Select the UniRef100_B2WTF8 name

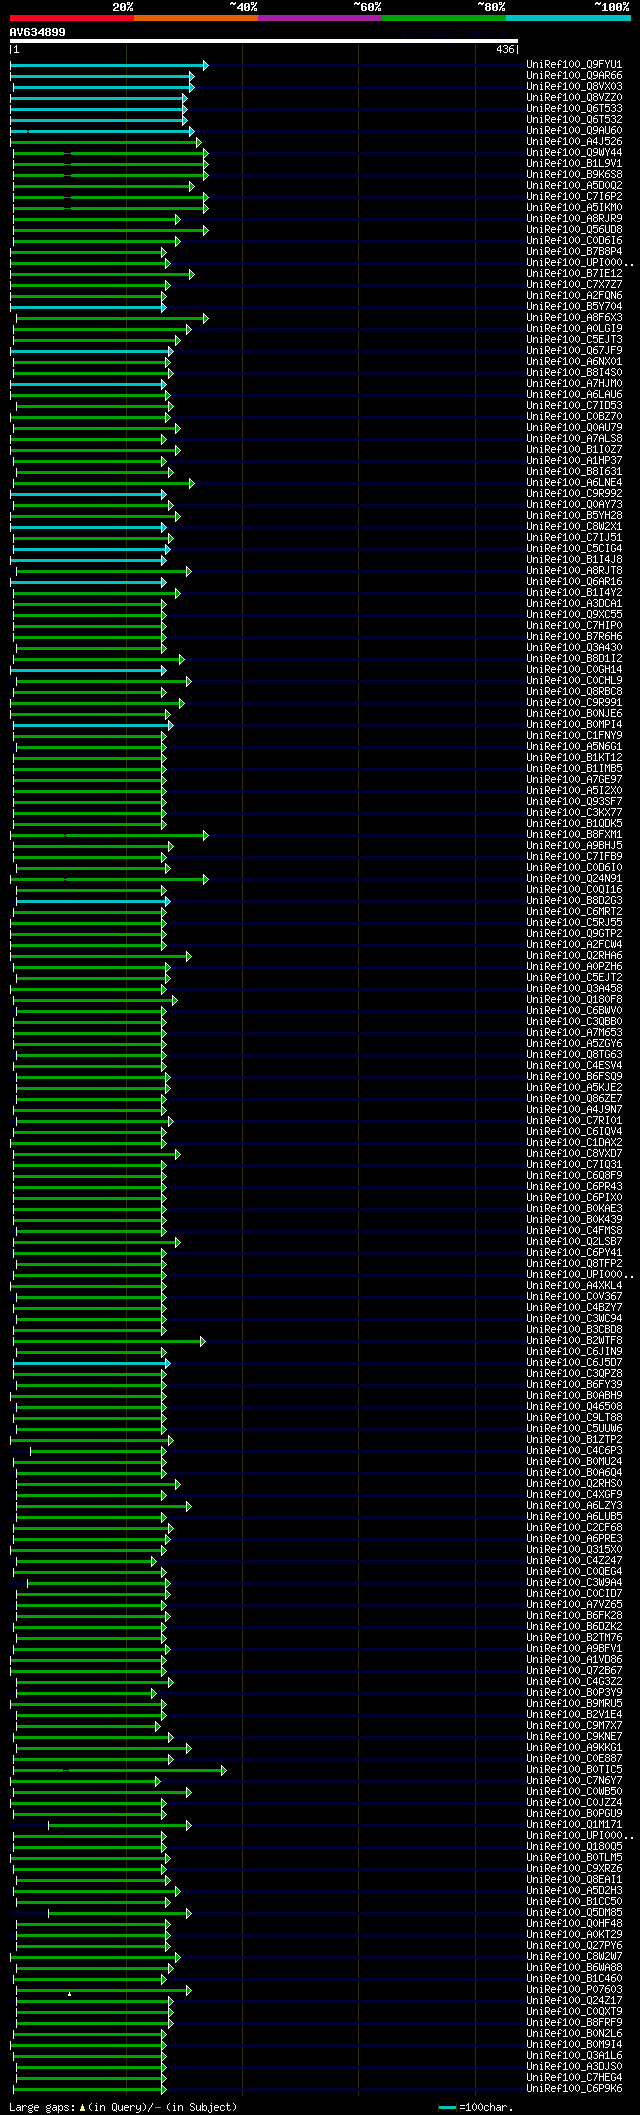(x=574, y=1341)
